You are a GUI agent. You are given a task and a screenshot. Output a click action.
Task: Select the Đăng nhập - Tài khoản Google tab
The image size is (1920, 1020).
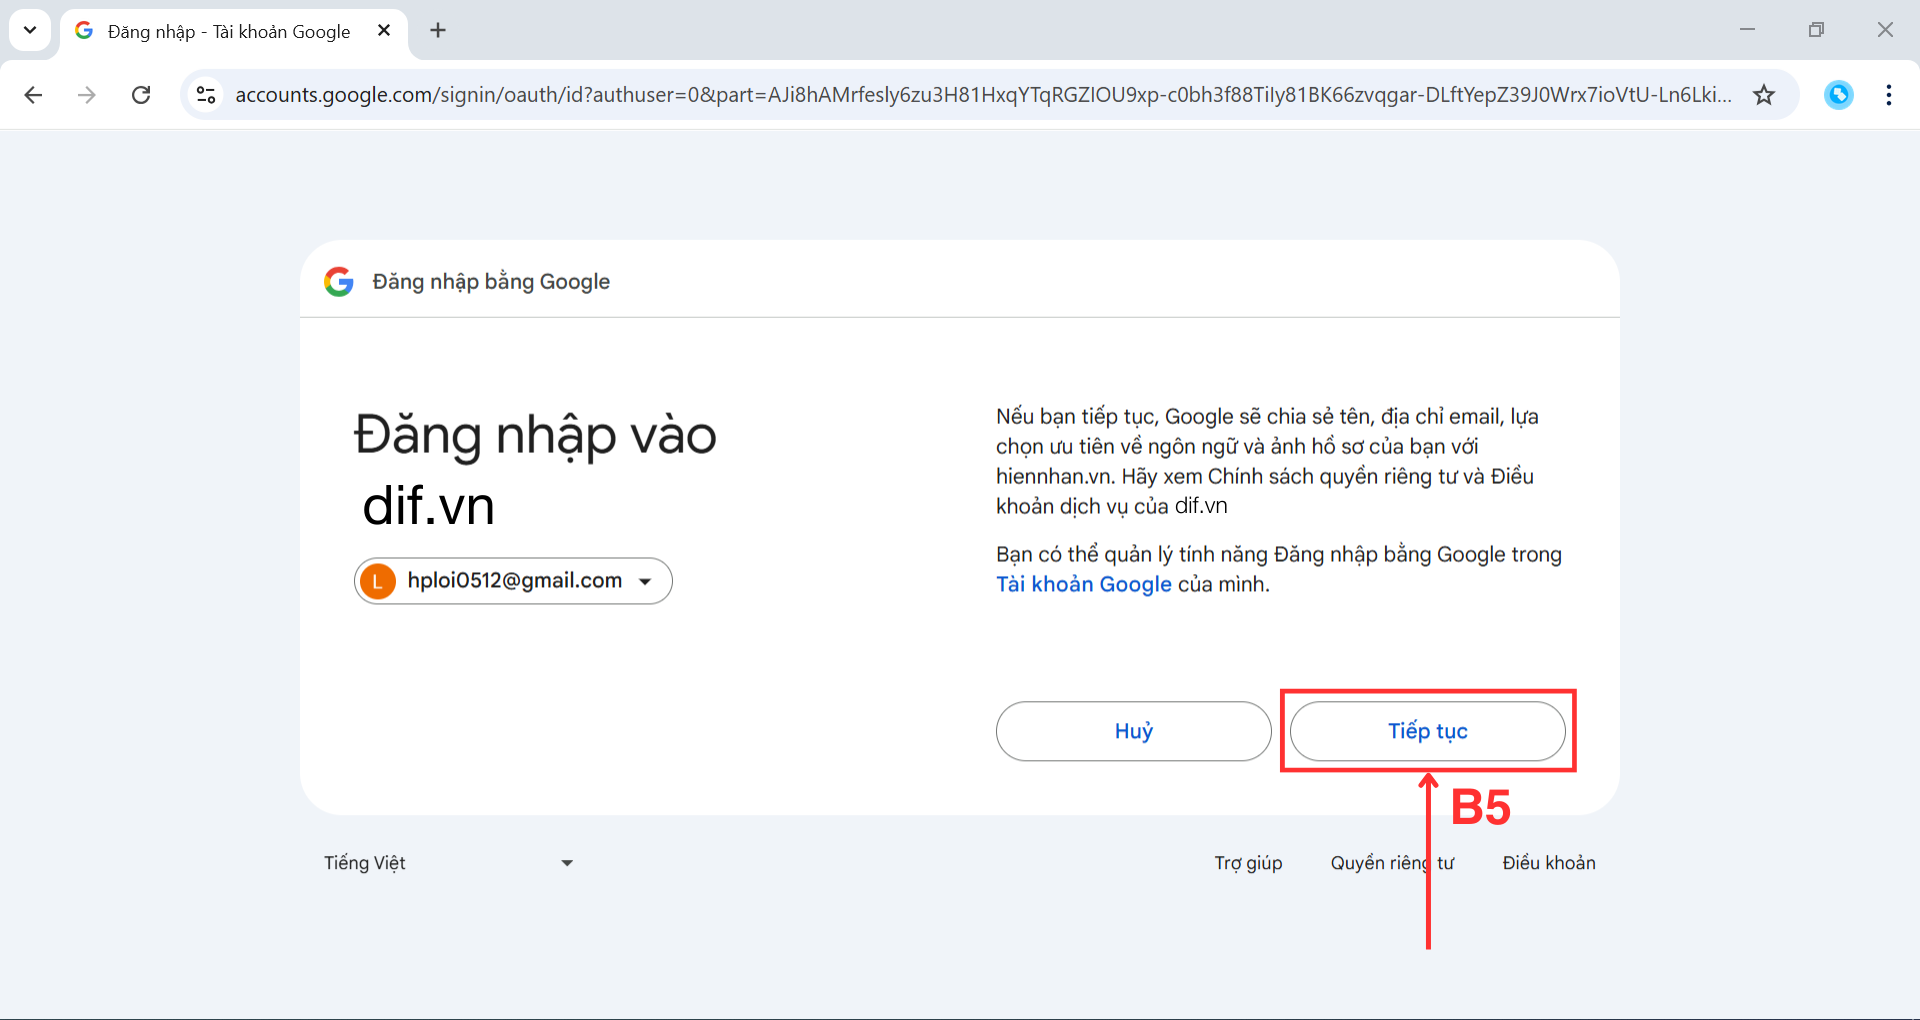(x=234, y=32)
